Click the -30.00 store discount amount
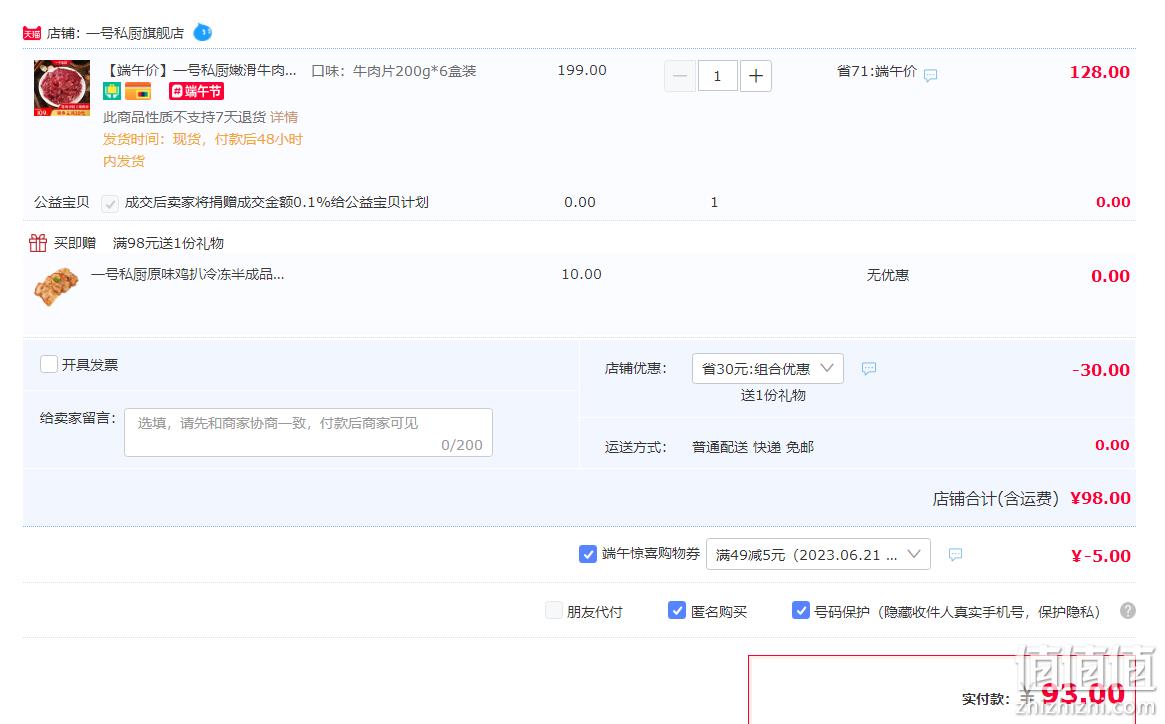The image size is (1165, 724). click(1101, 369)
